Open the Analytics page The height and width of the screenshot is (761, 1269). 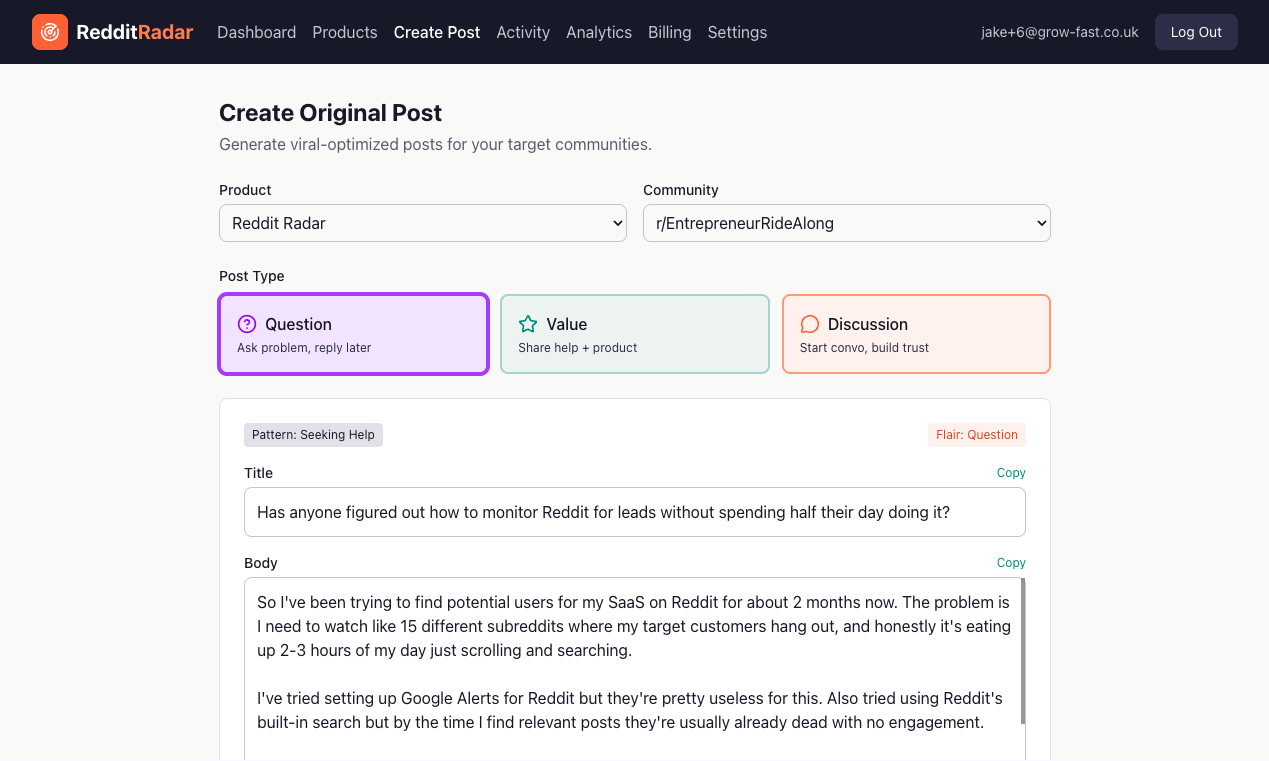click(x=598, y=32)
